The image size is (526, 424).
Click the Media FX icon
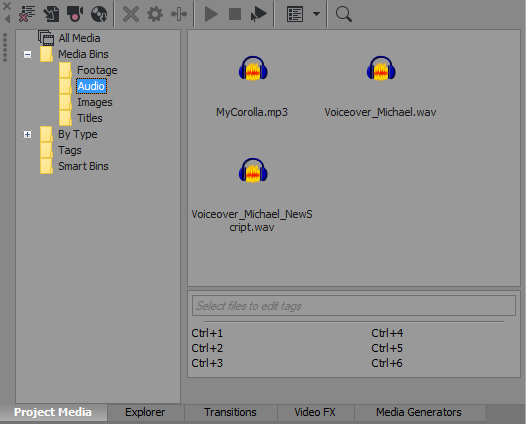(x=179, y=14)
